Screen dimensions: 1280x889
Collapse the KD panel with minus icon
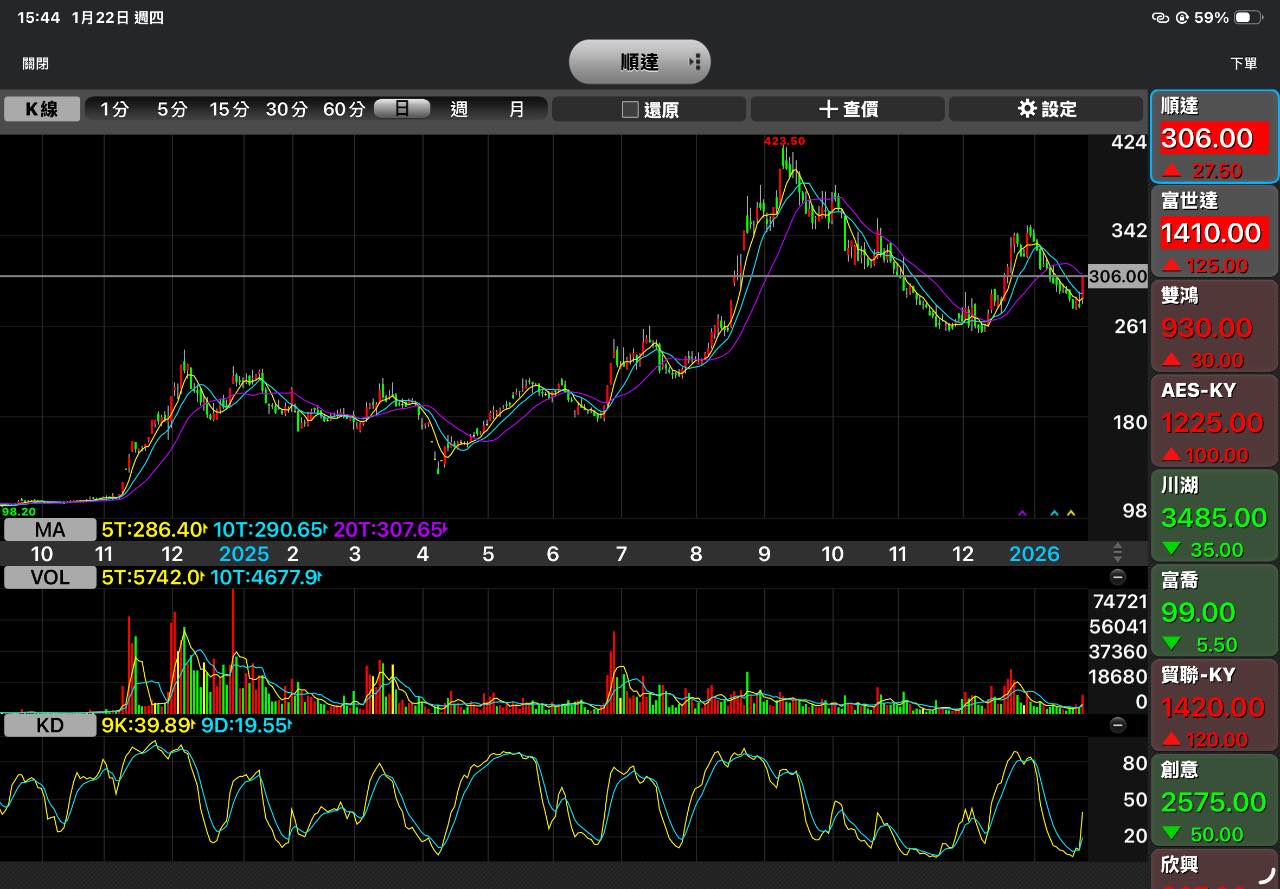click(1118, 725)
